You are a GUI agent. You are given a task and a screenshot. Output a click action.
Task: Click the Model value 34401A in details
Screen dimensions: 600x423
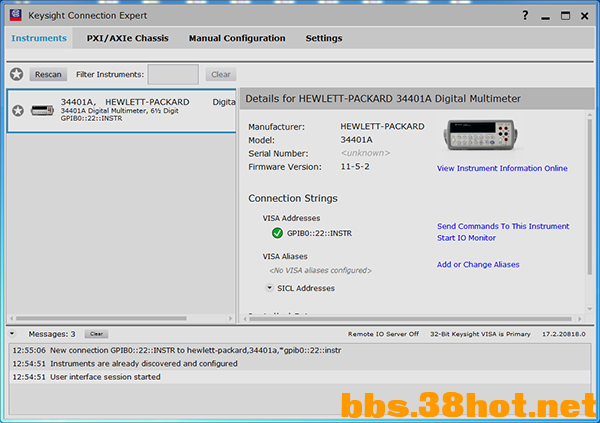356,140
